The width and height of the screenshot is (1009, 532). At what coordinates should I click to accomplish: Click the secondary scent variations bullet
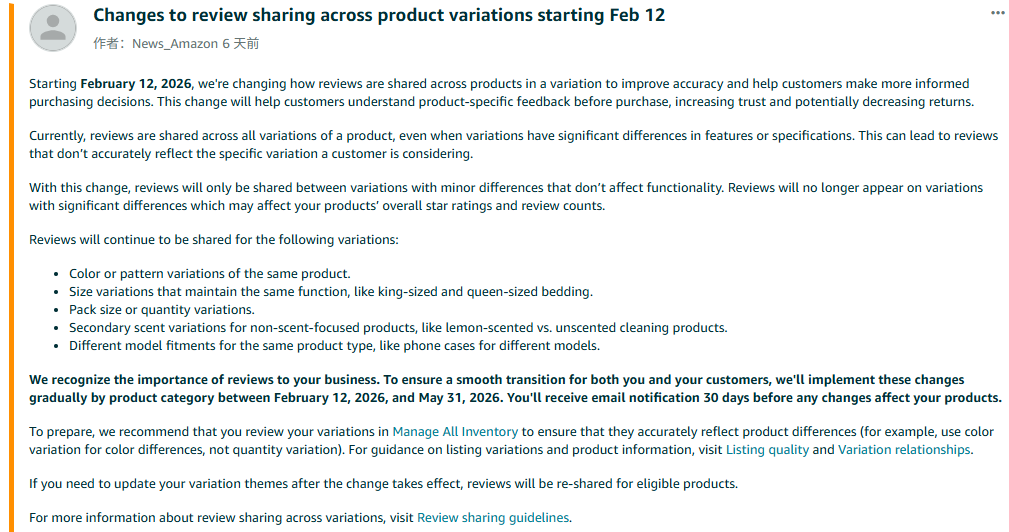coord(398,328)
